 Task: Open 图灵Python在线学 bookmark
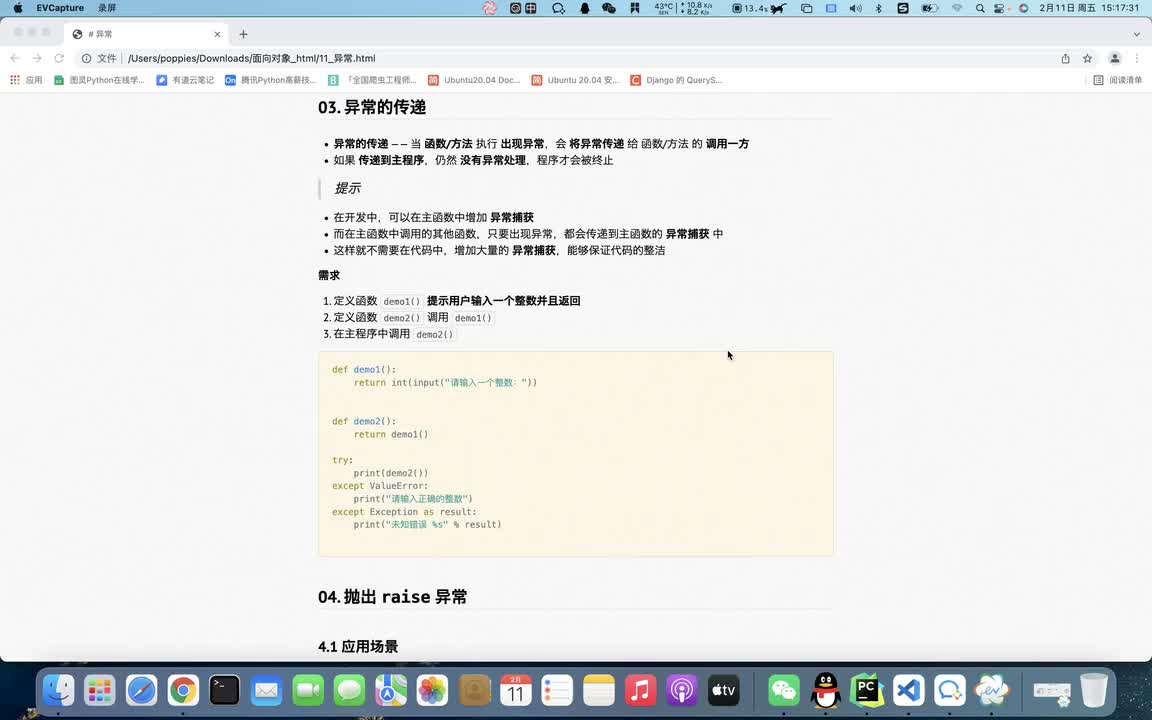pos(99,80)
